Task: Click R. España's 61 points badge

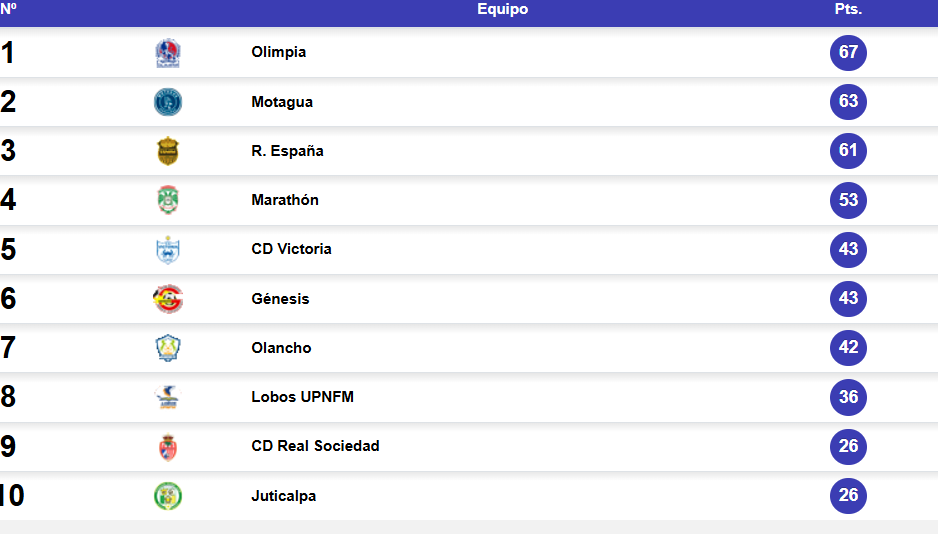Action: [848, 151]
